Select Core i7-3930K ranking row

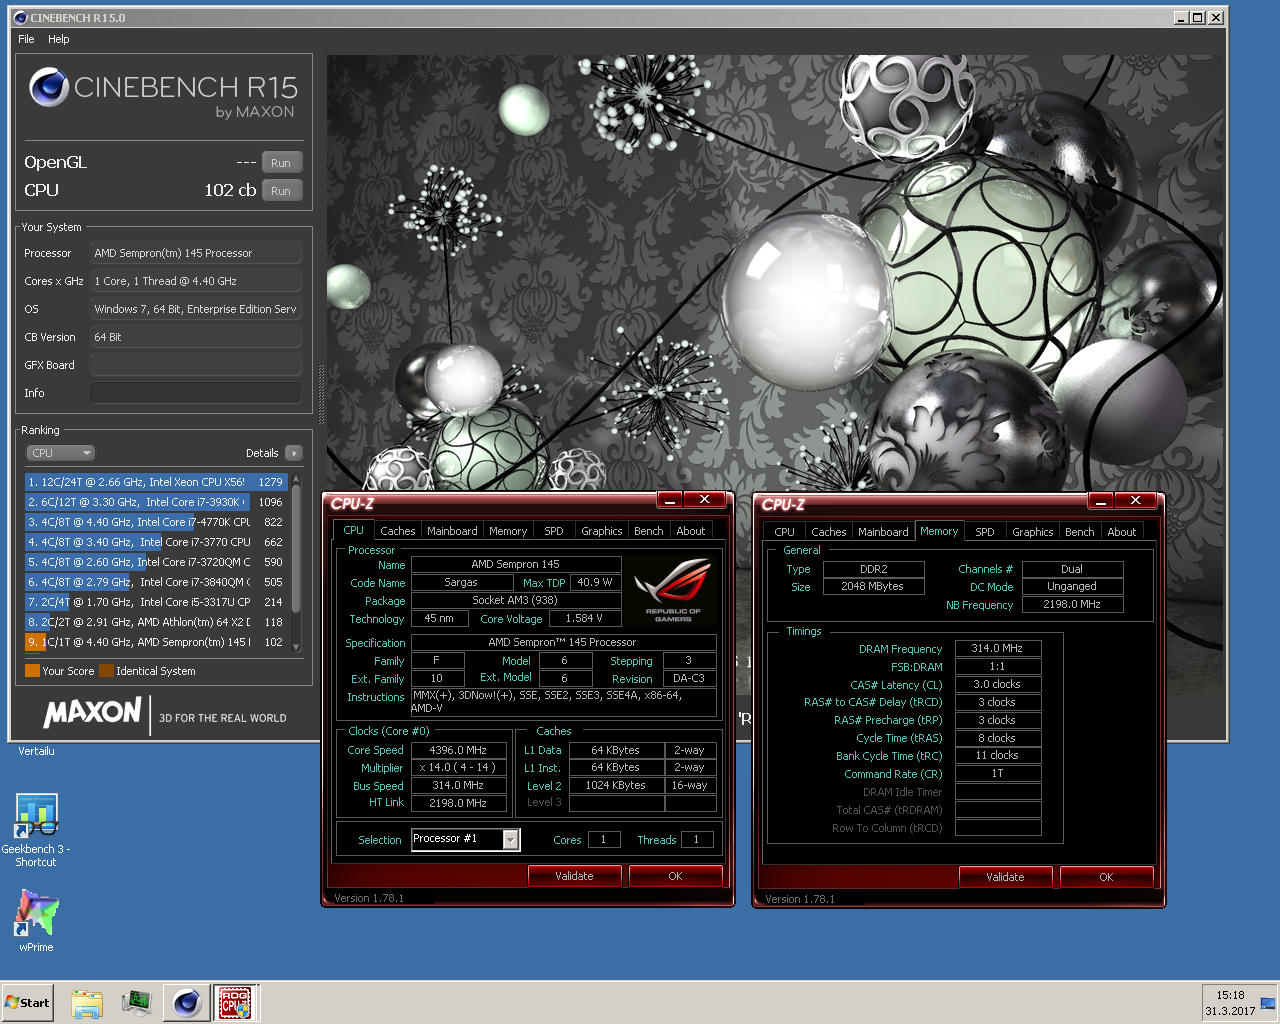156,502
